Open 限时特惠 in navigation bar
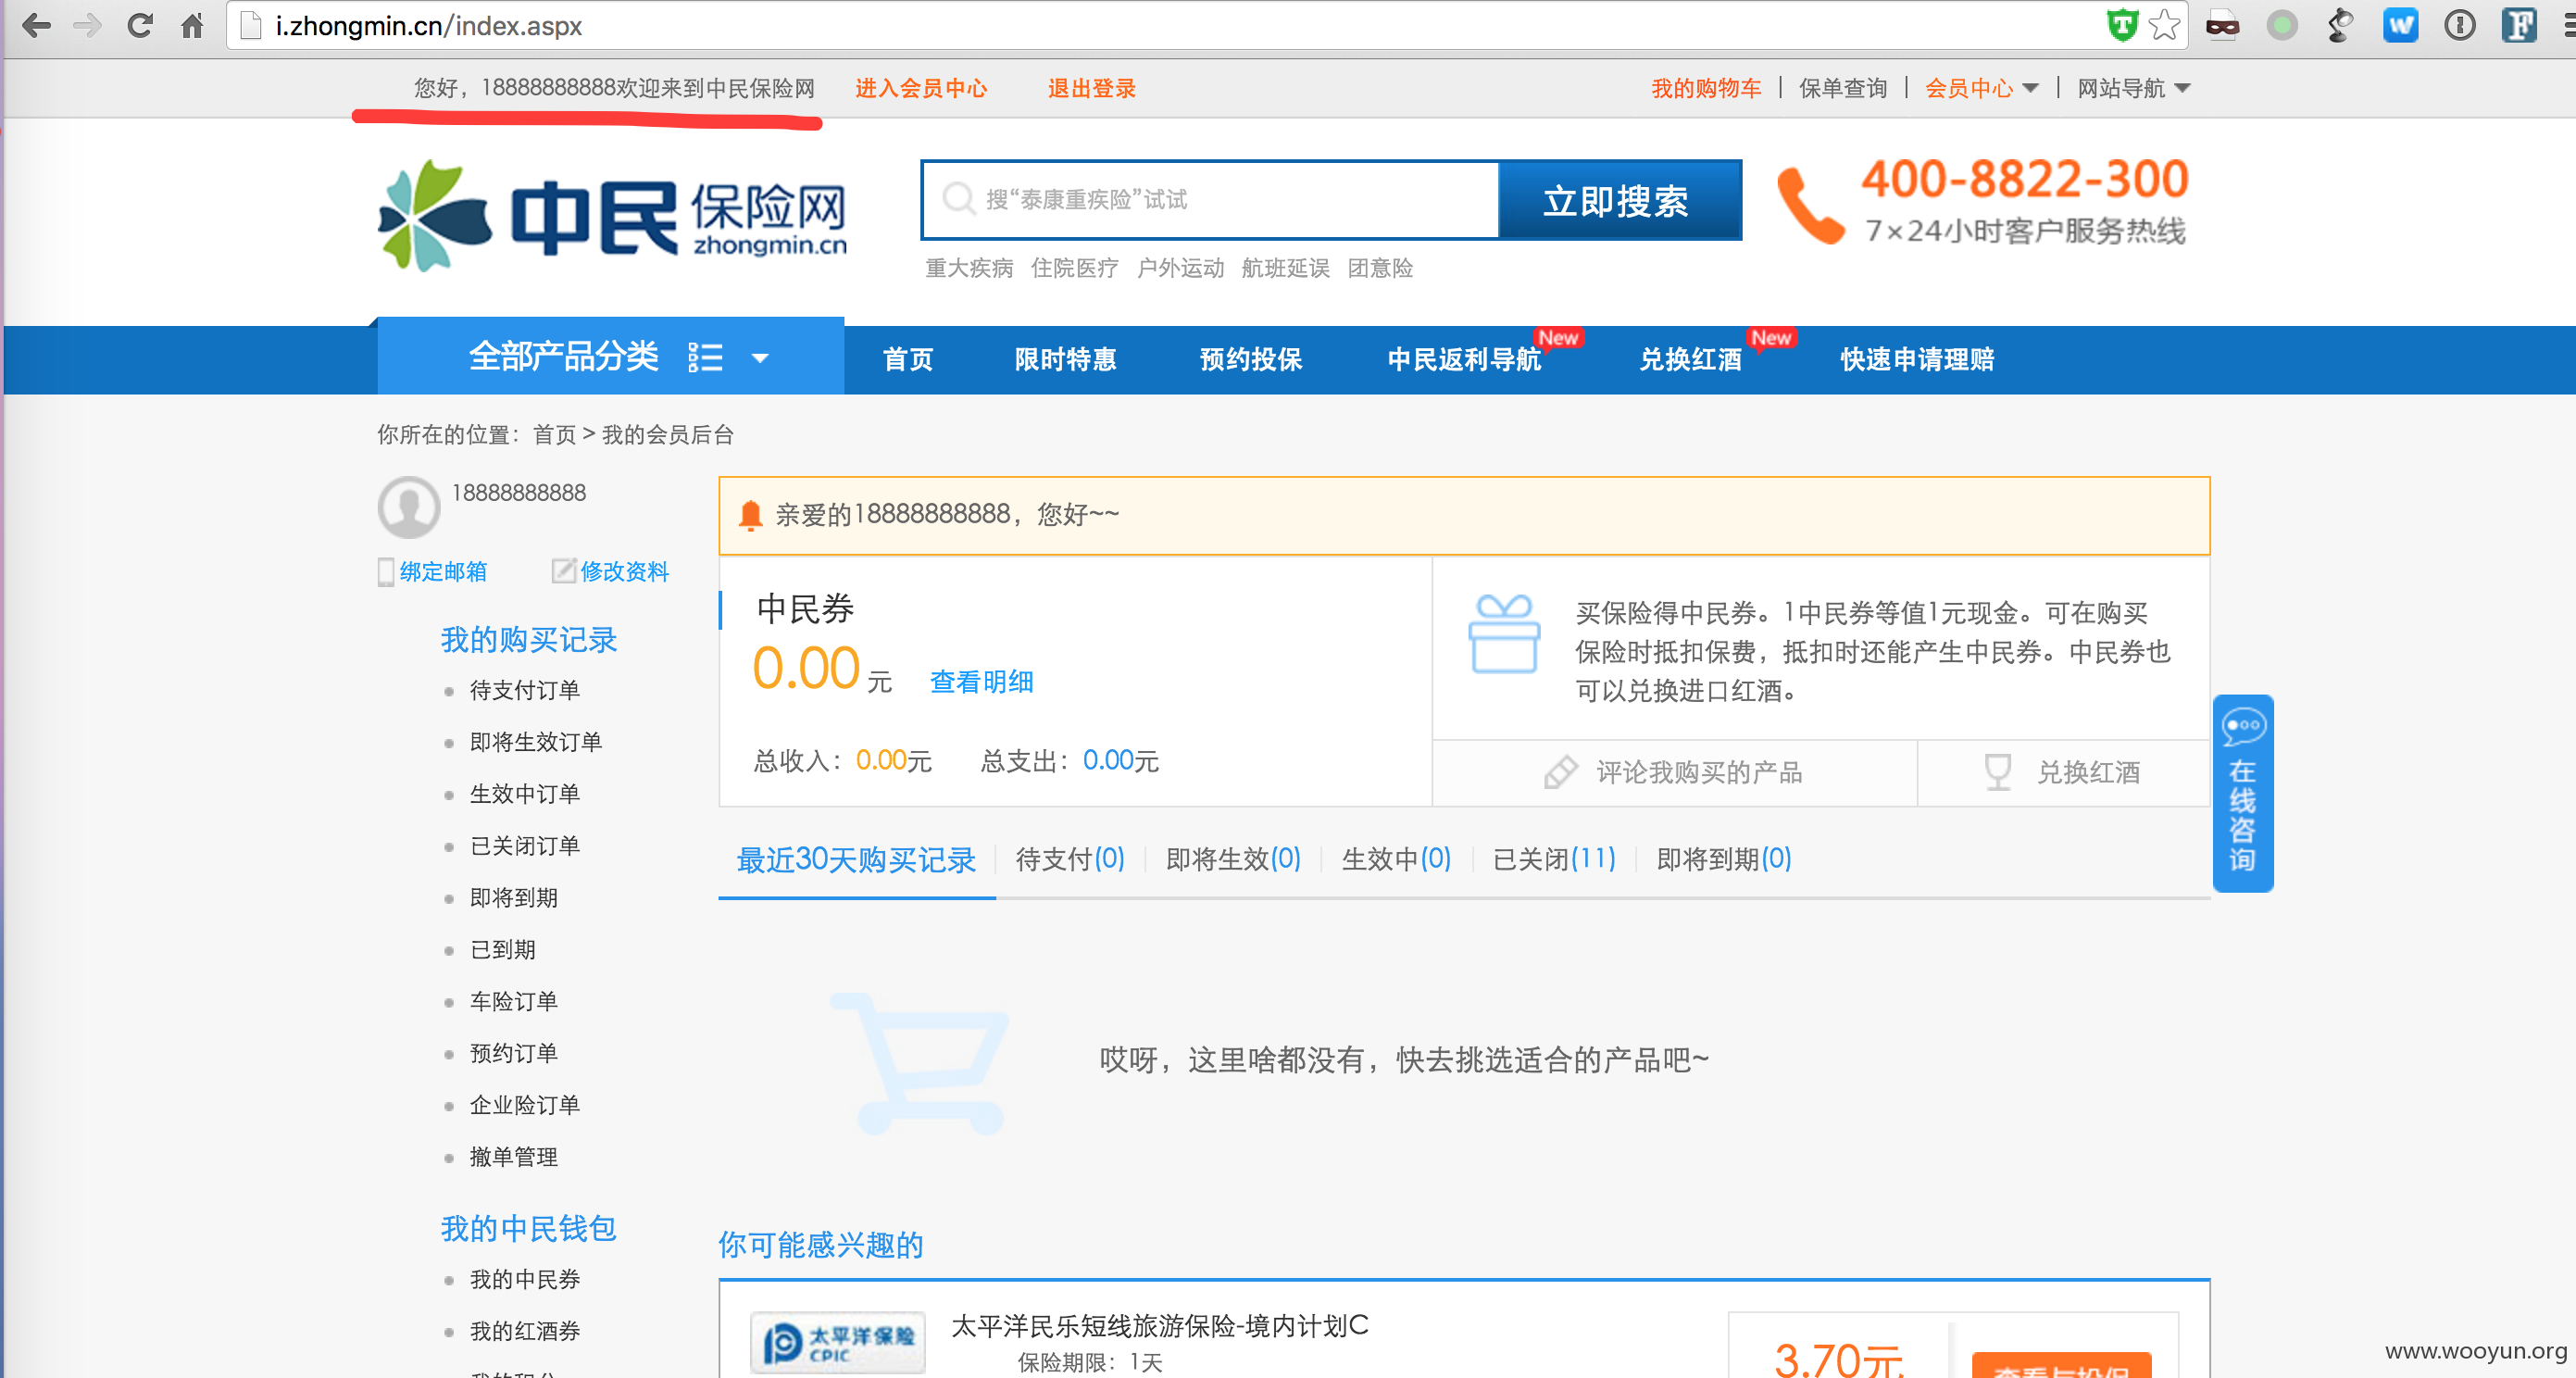The width and height of the screenshot is (2576, 1378). pos(1065,358)
